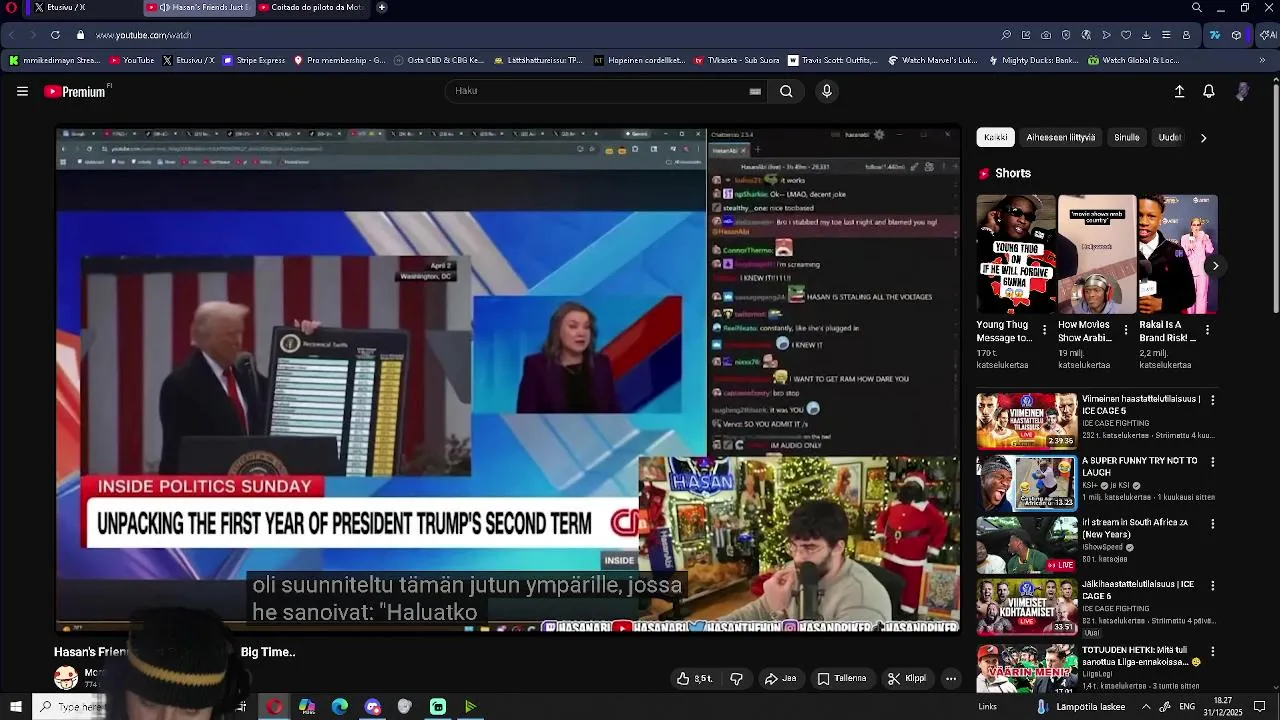Image resolution: width=1280 pixels, height=720 pixels.
Task: Open options for irl stream South Africa
Action: (1213, 524)
